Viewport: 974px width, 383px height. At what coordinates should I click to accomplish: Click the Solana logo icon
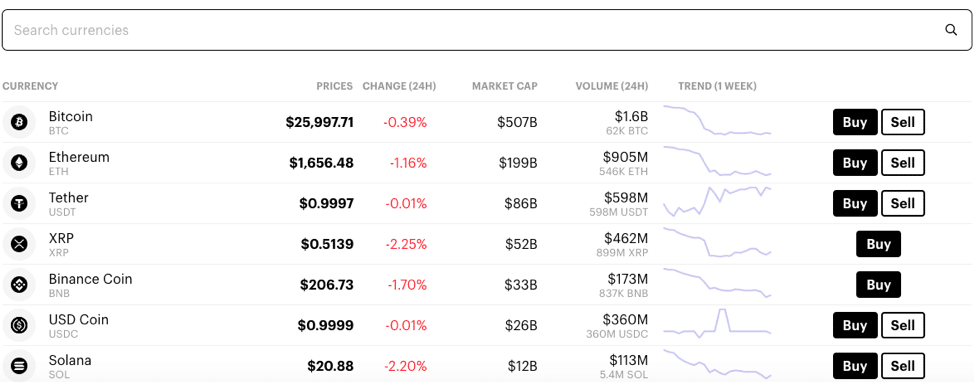tap(19, 366)
